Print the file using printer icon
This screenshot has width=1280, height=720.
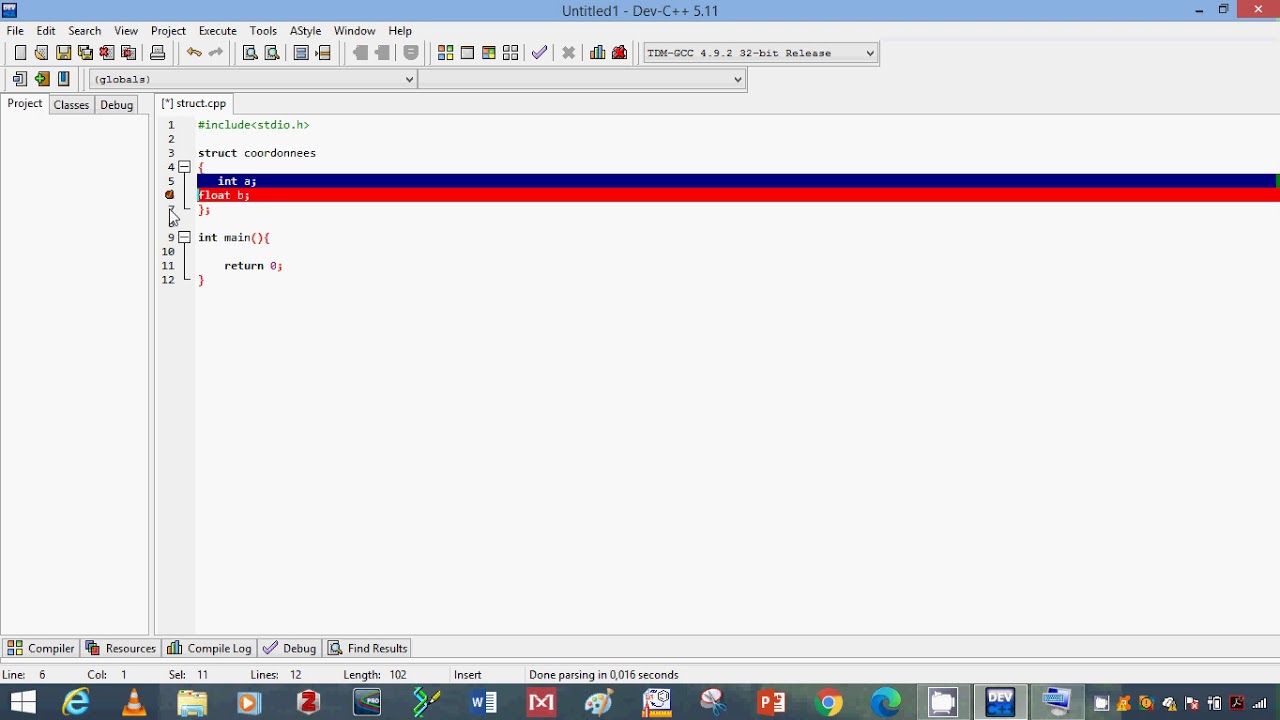(157, 53)
